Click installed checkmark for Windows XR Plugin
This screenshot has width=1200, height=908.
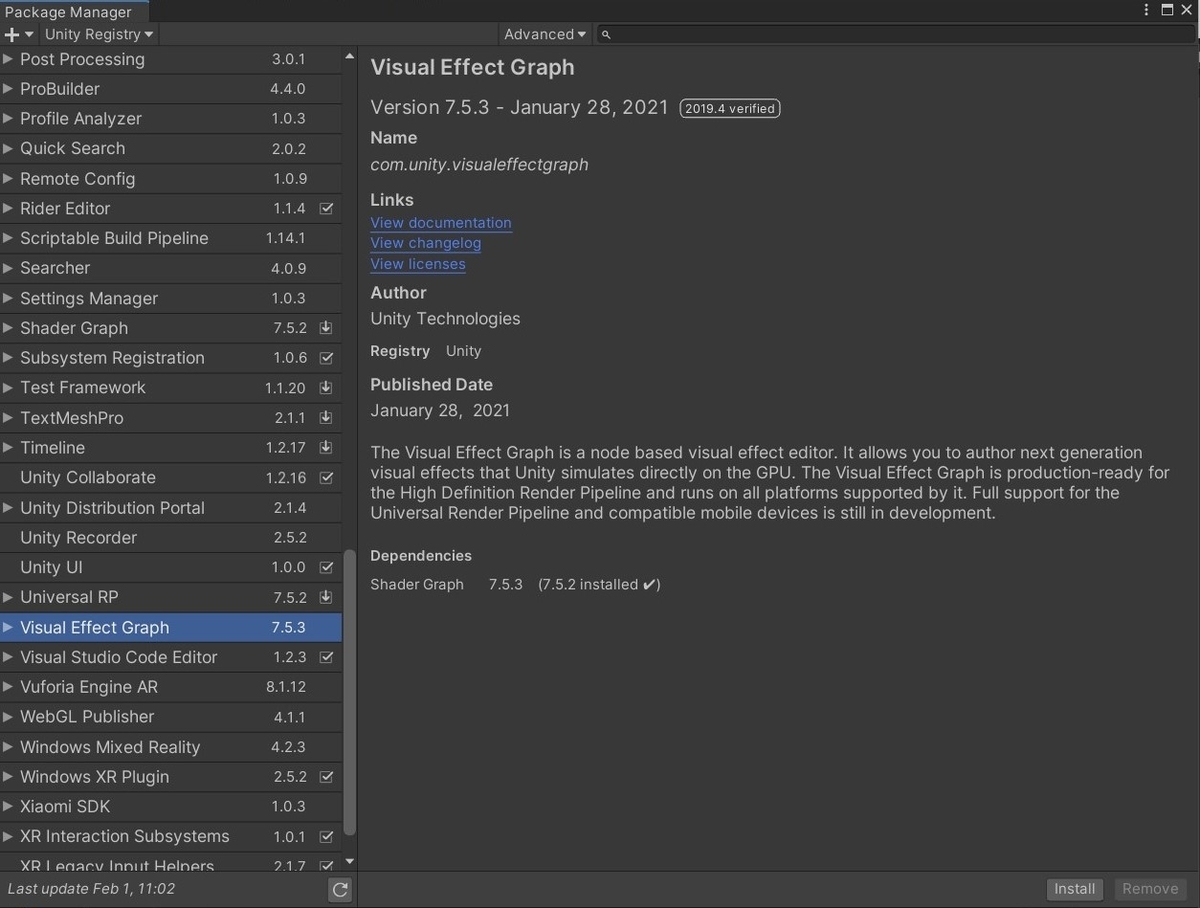click(x=326, y=777)
